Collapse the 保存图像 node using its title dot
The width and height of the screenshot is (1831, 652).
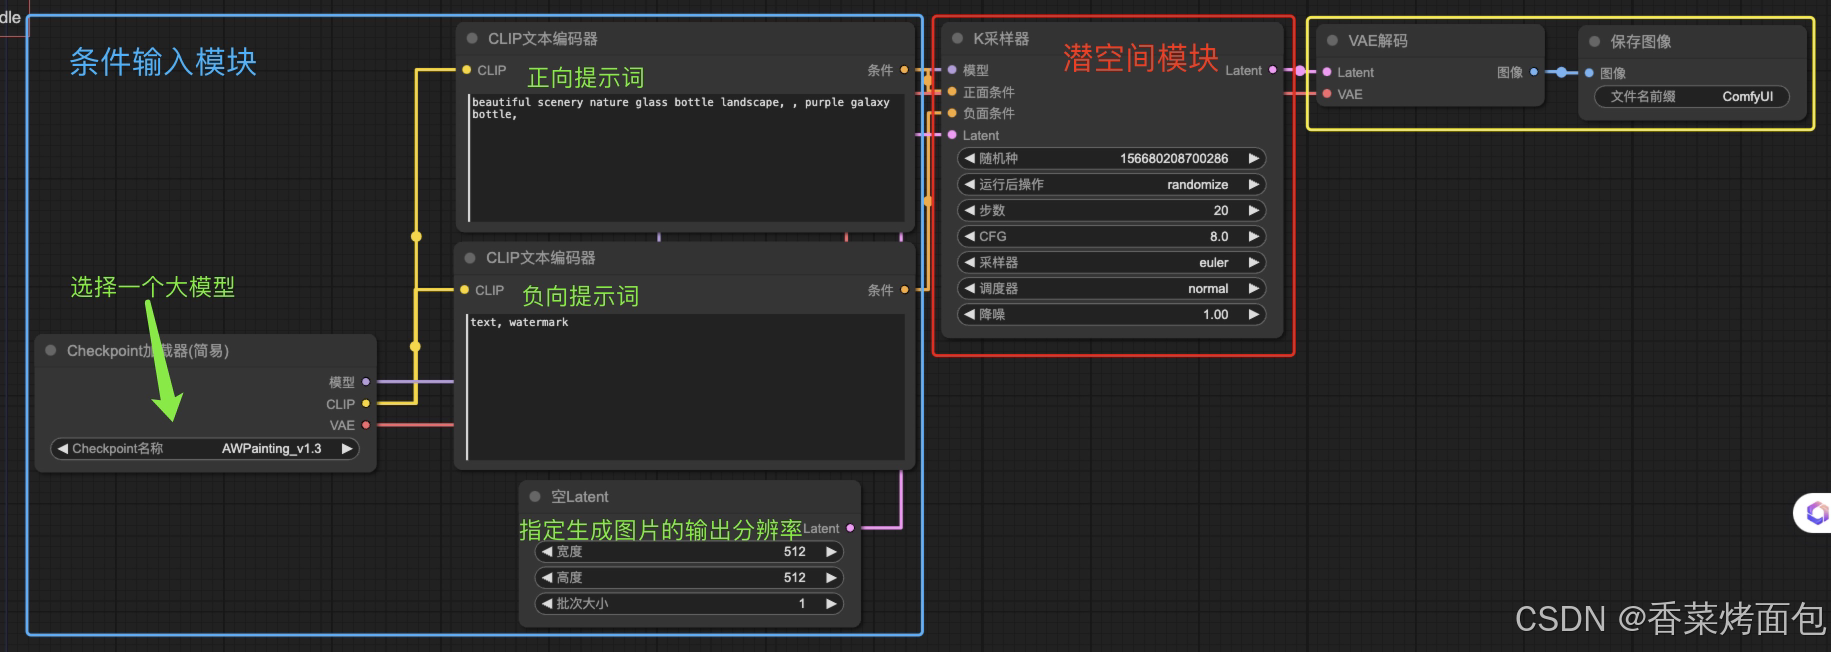(1595, 41)
